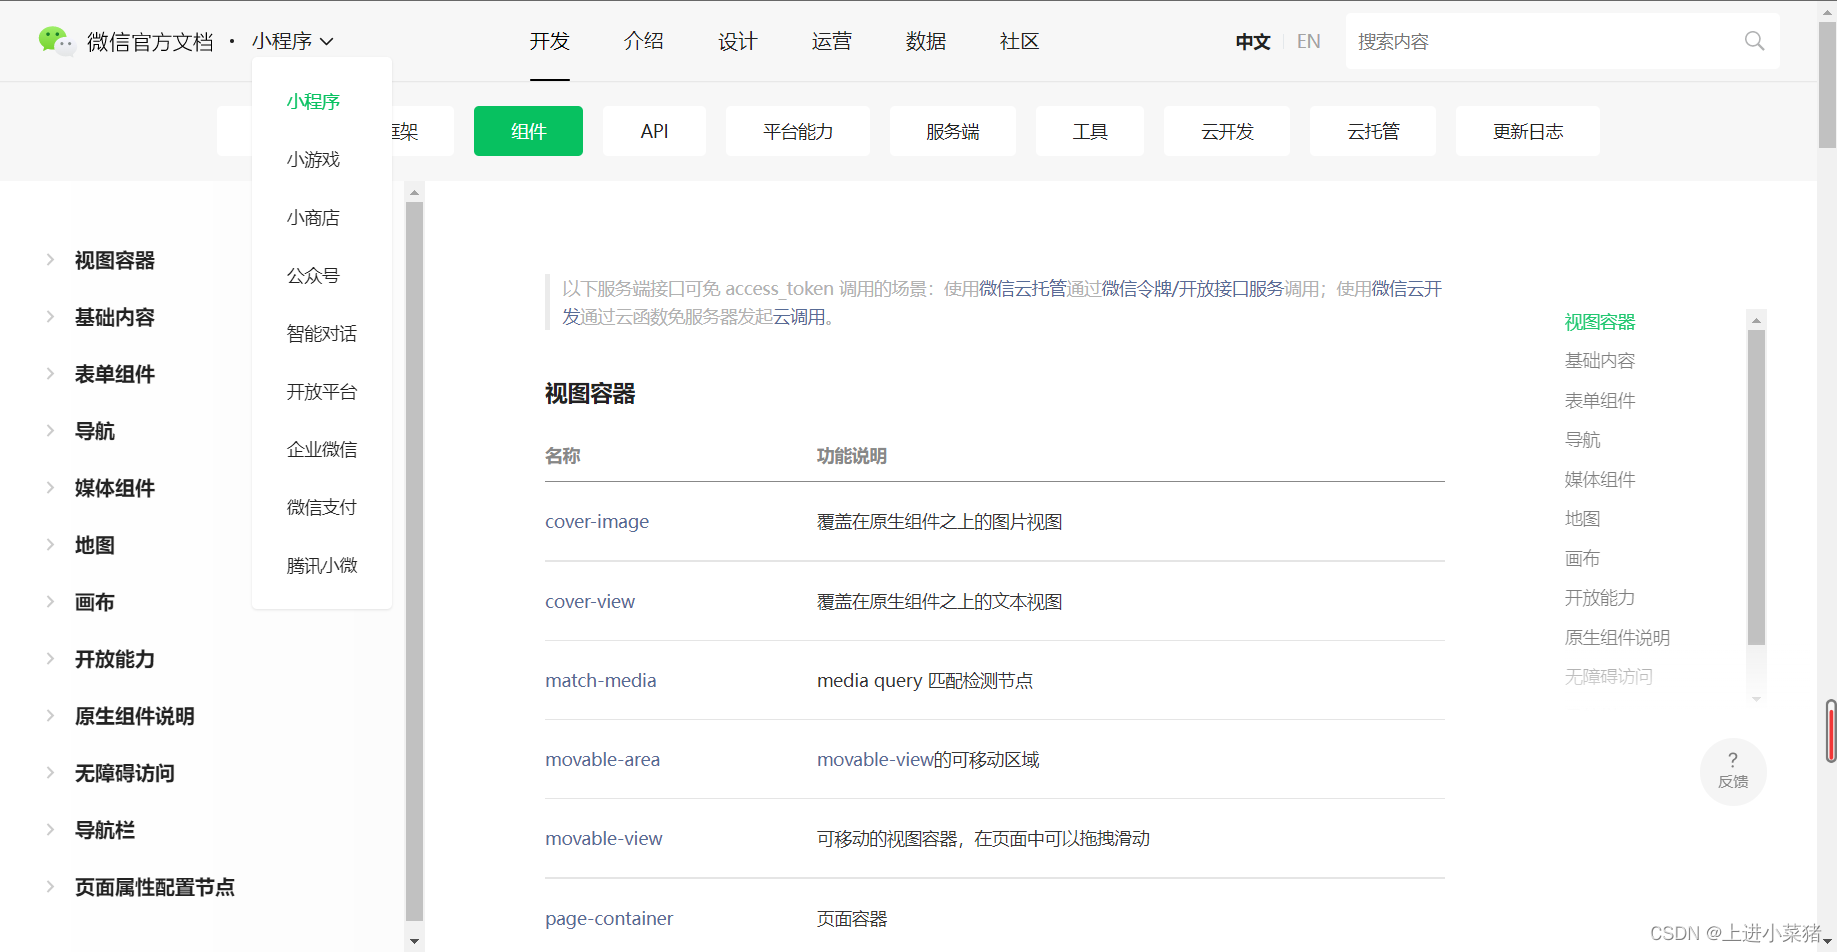
Task: Expand the 媒体组件 sidebar section
Action: click(x=50, y=488)
